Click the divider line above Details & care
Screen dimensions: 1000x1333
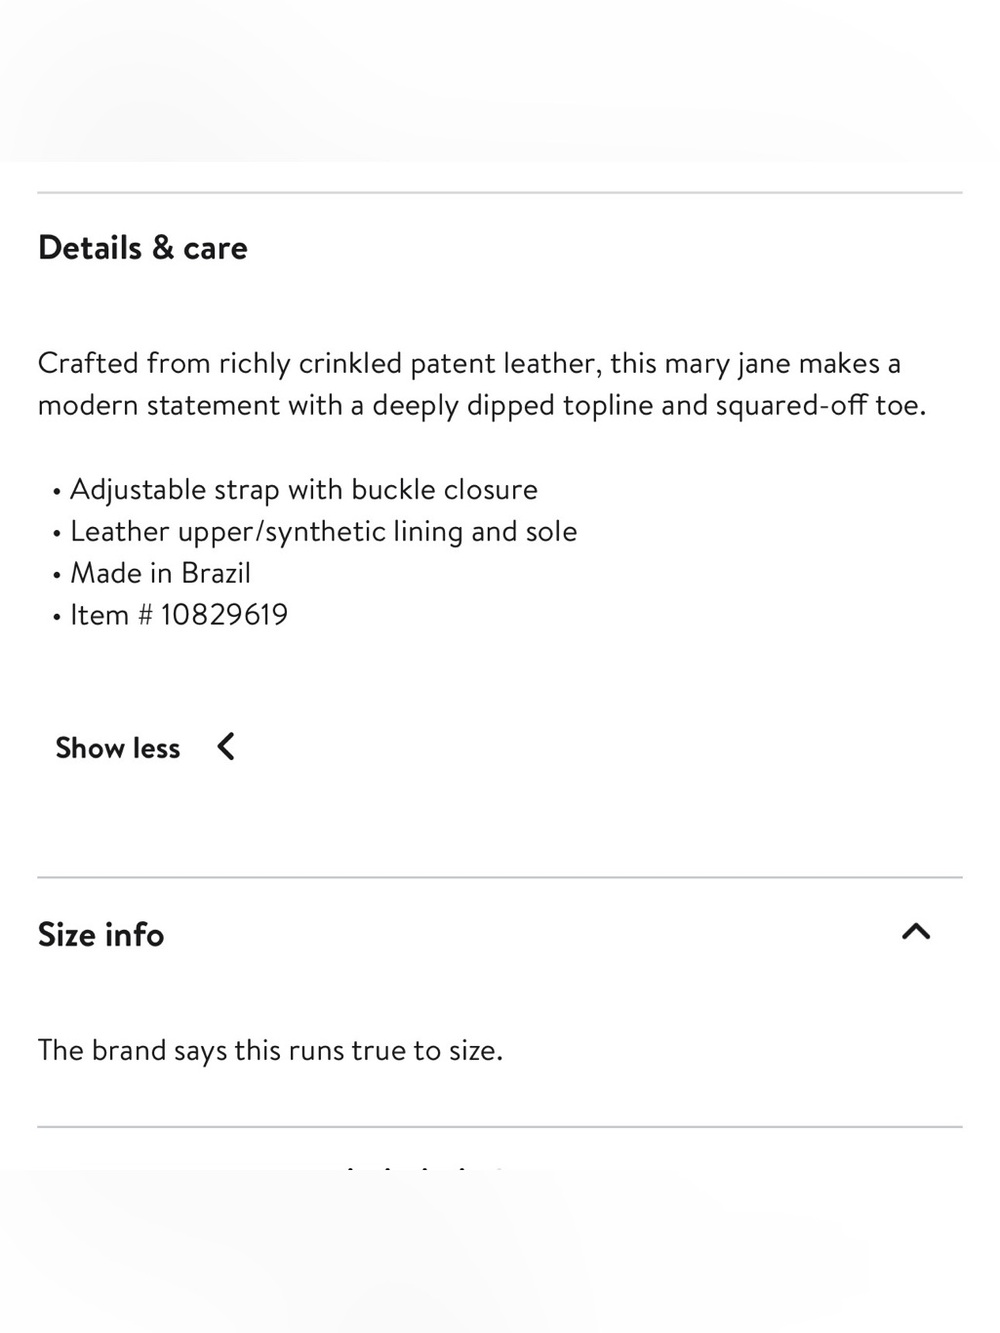[500, 192]
